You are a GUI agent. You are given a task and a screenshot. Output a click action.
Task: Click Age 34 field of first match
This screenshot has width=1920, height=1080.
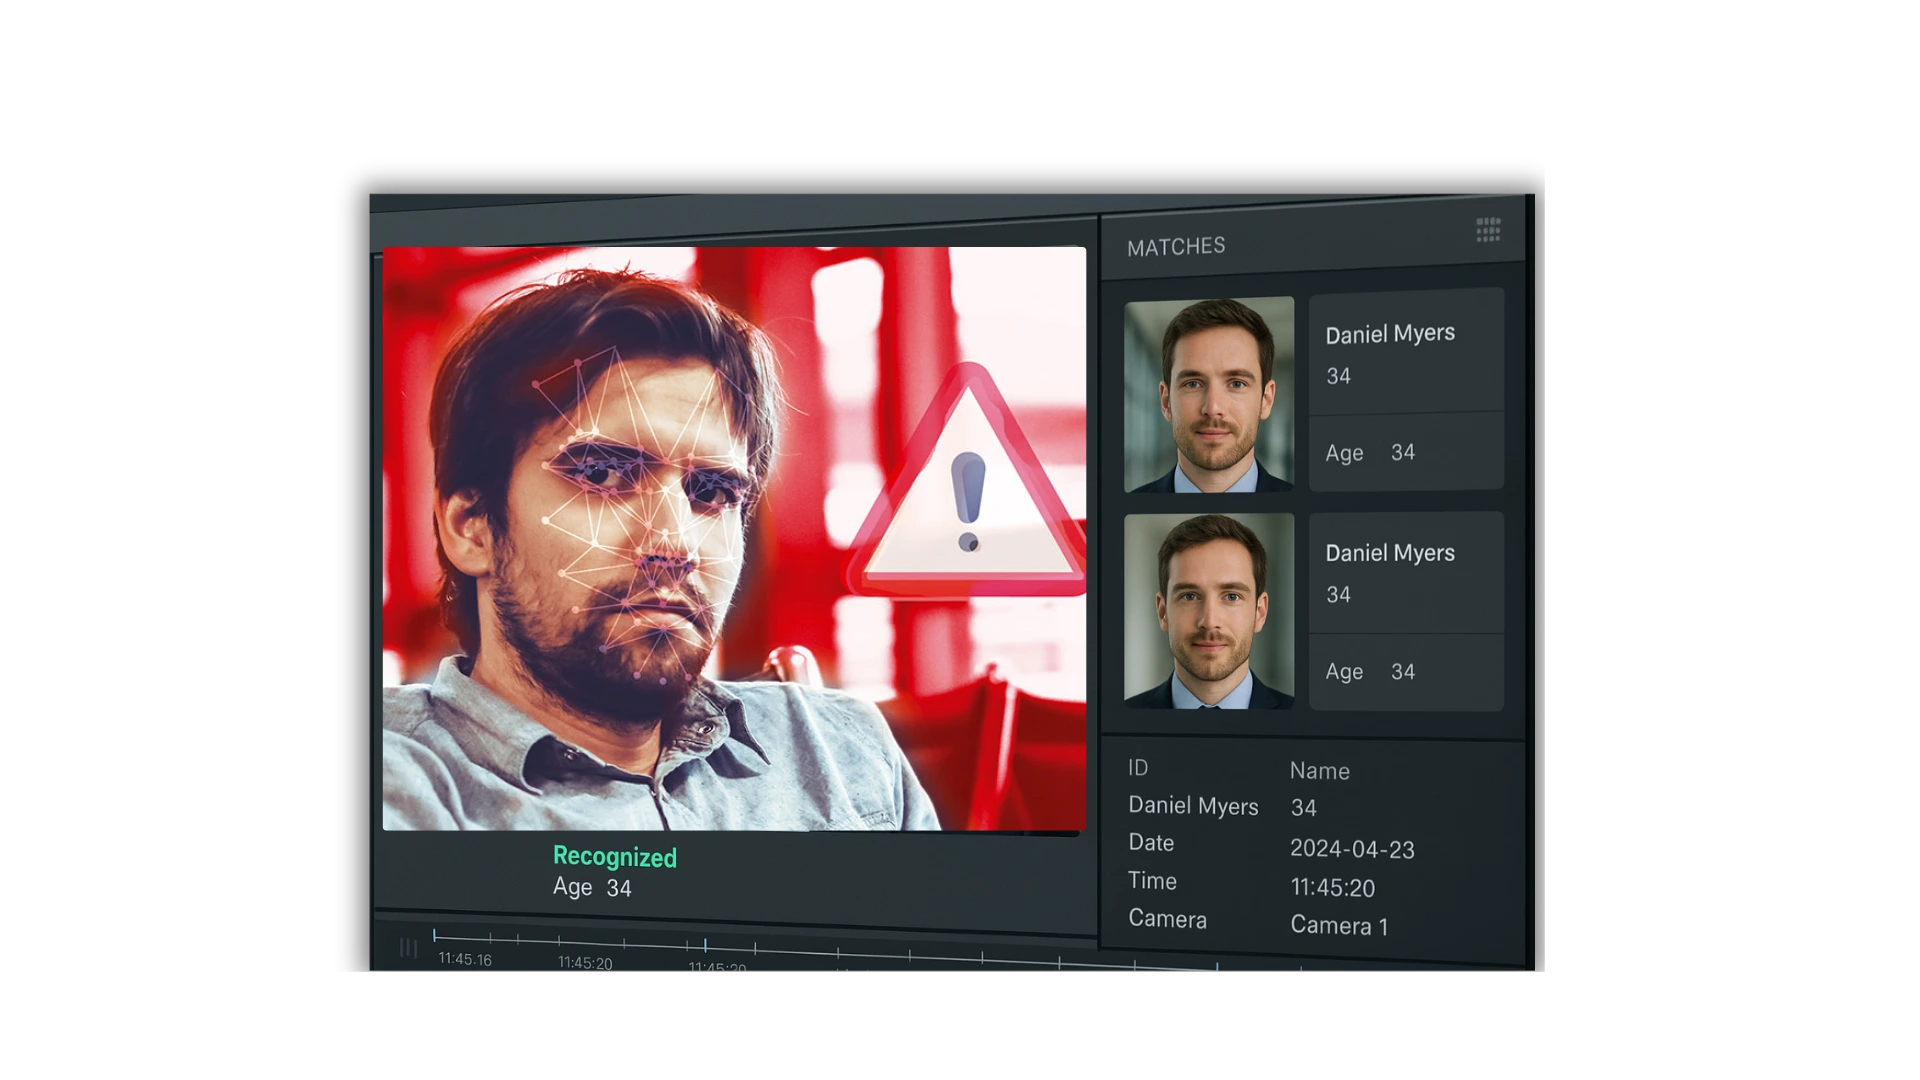tap(1370, 453)
